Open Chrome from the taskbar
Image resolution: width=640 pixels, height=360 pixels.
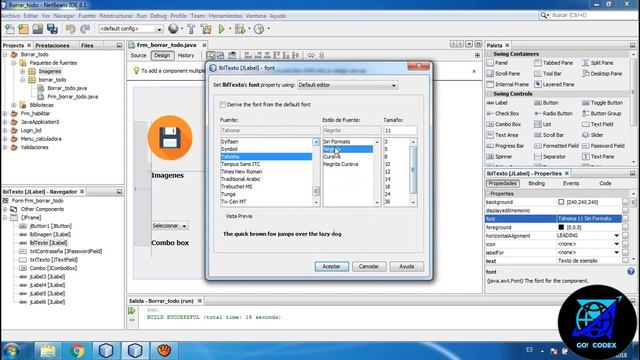77,351
